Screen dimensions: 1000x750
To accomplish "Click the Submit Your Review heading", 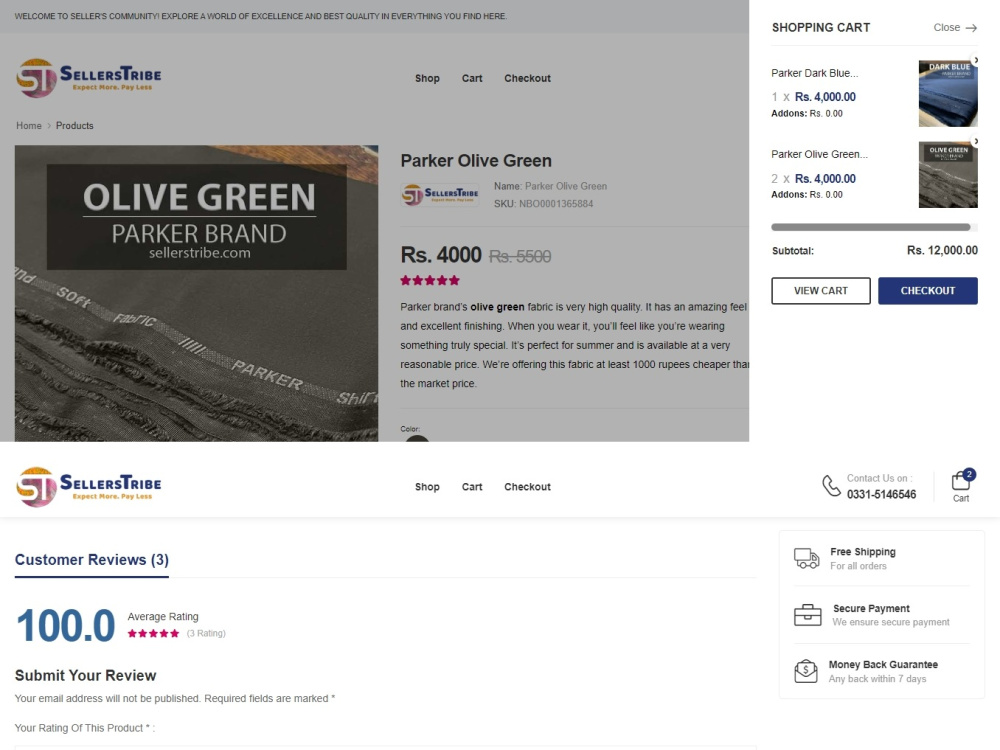I will click(85, 675).
